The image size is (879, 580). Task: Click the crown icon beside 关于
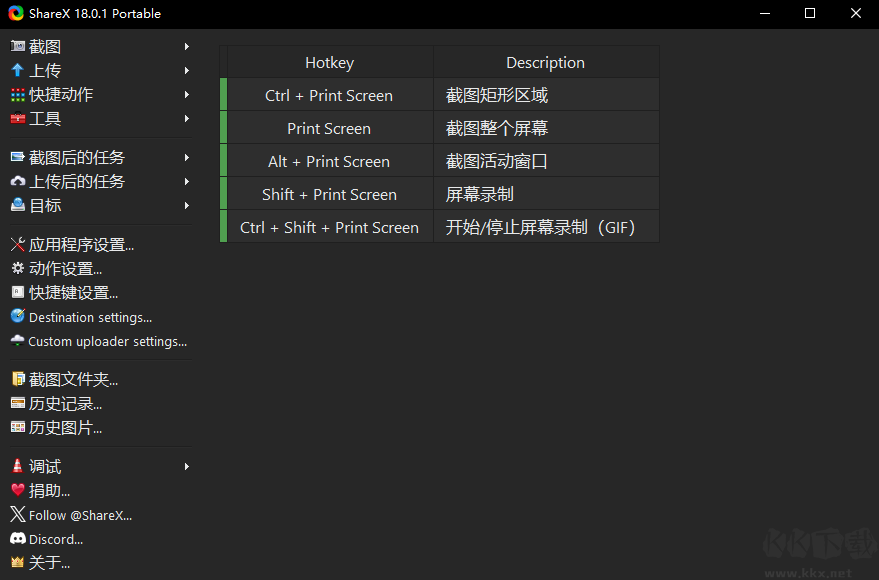(18, 562)
